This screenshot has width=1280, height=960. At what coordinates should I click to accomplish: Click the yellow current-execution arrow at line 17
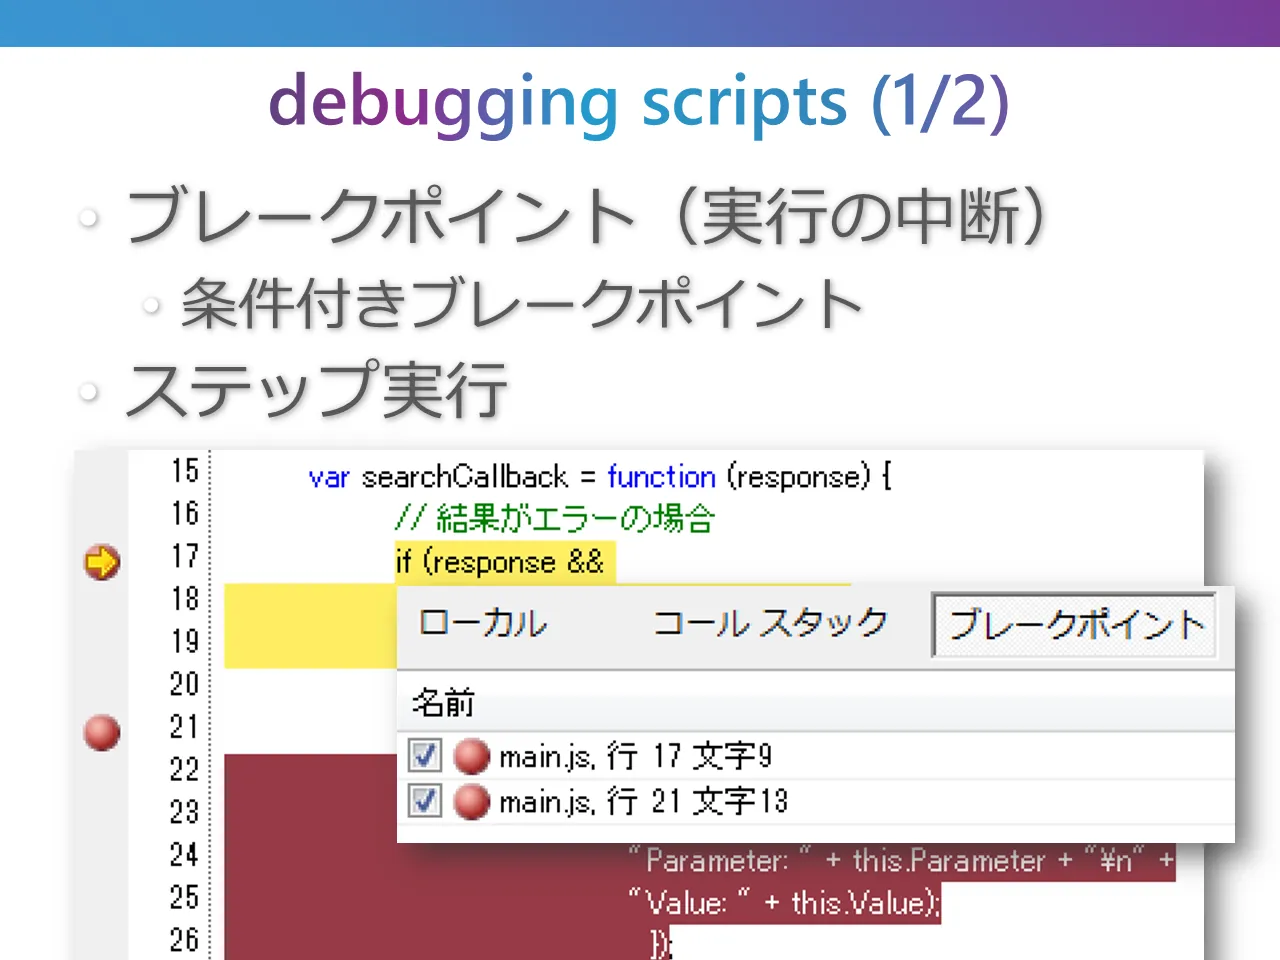101,562
